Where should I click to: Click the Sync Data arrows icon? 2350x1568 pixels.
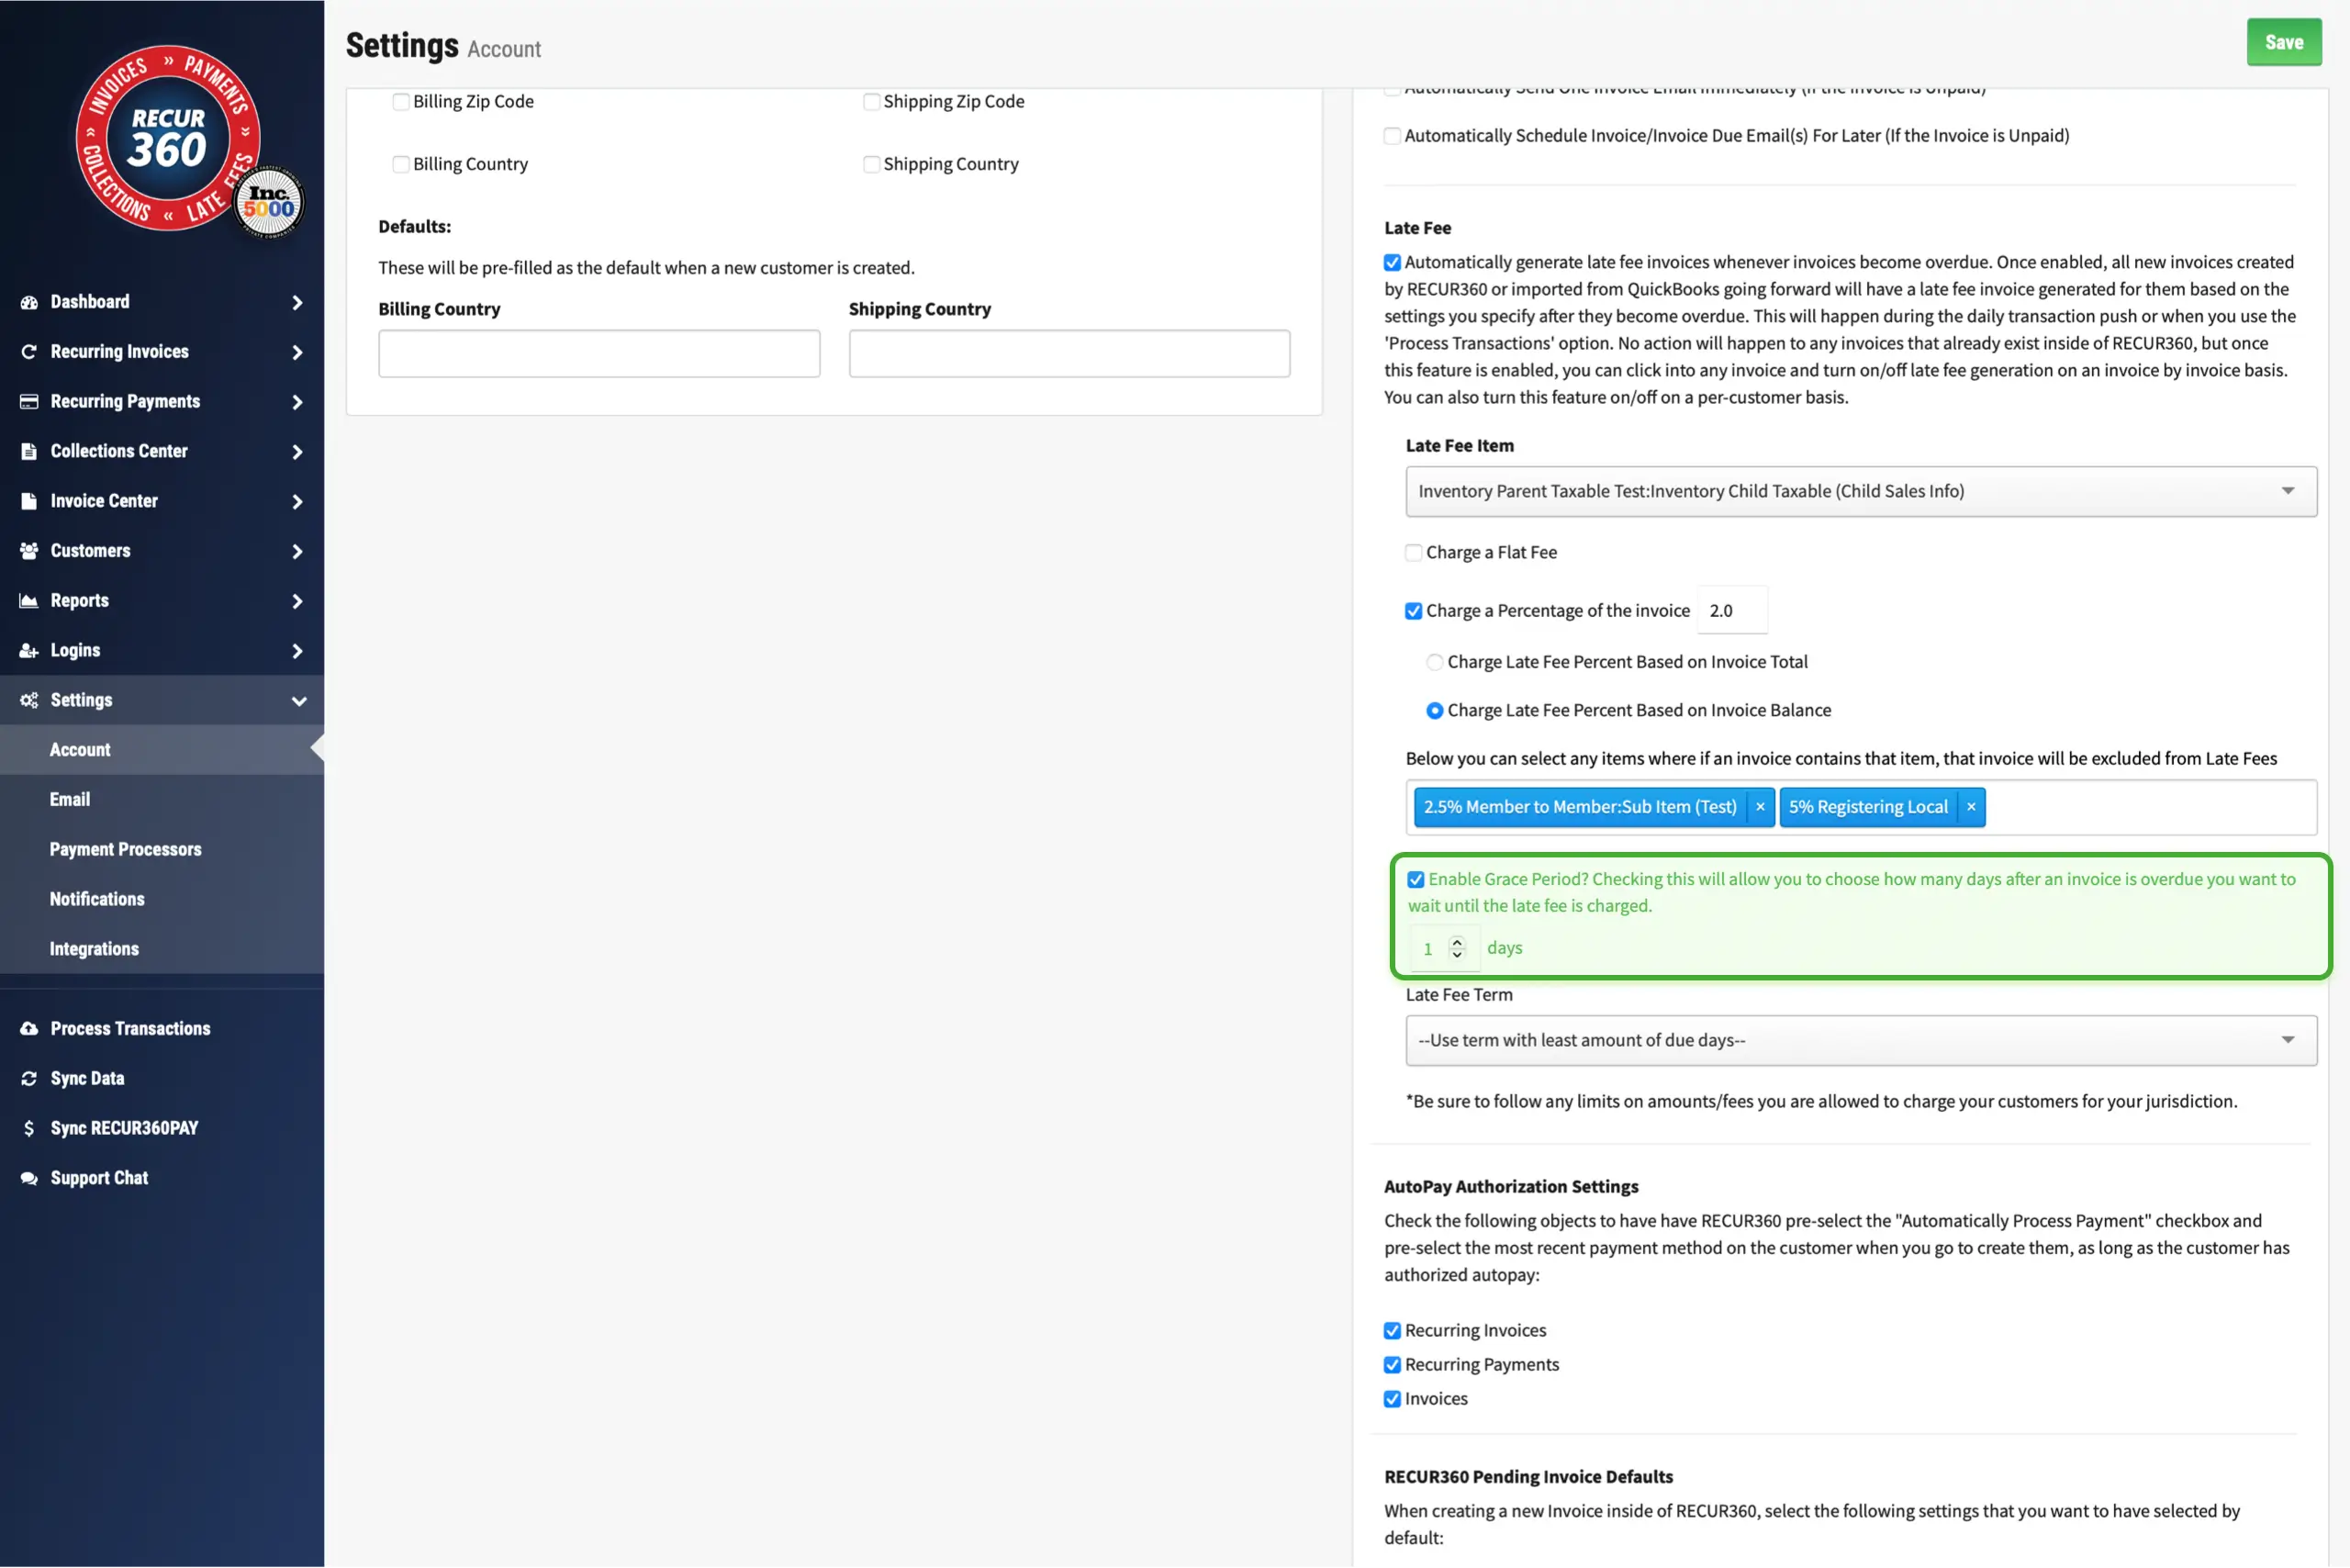click(x=29, y=1079)
